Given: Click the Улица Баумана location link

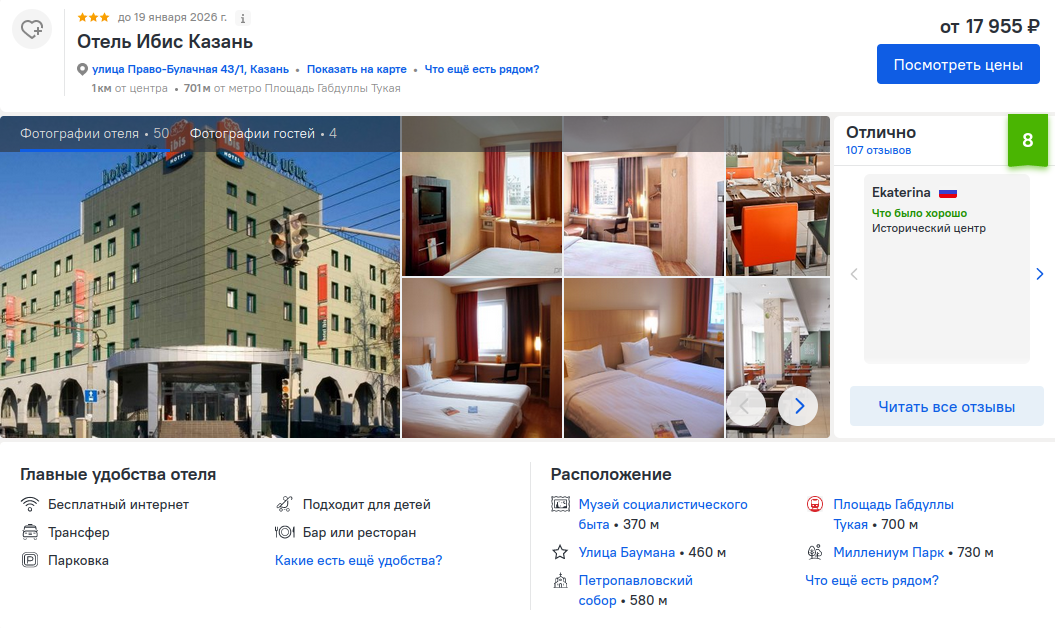Looking at the screenshot, I should point(626,552).
